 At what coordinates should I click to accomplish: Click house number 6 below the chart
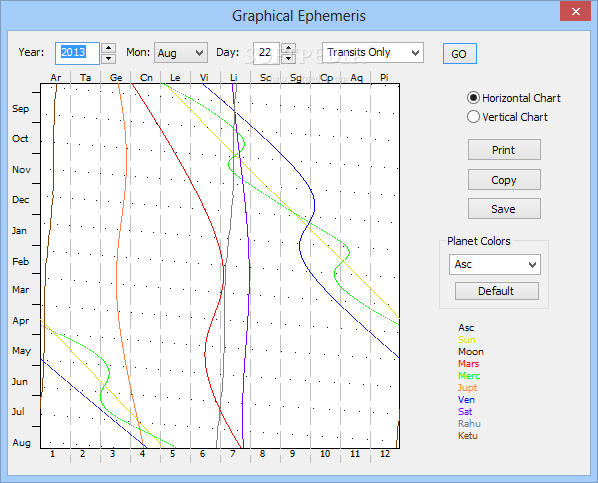(x=202, y=454)
